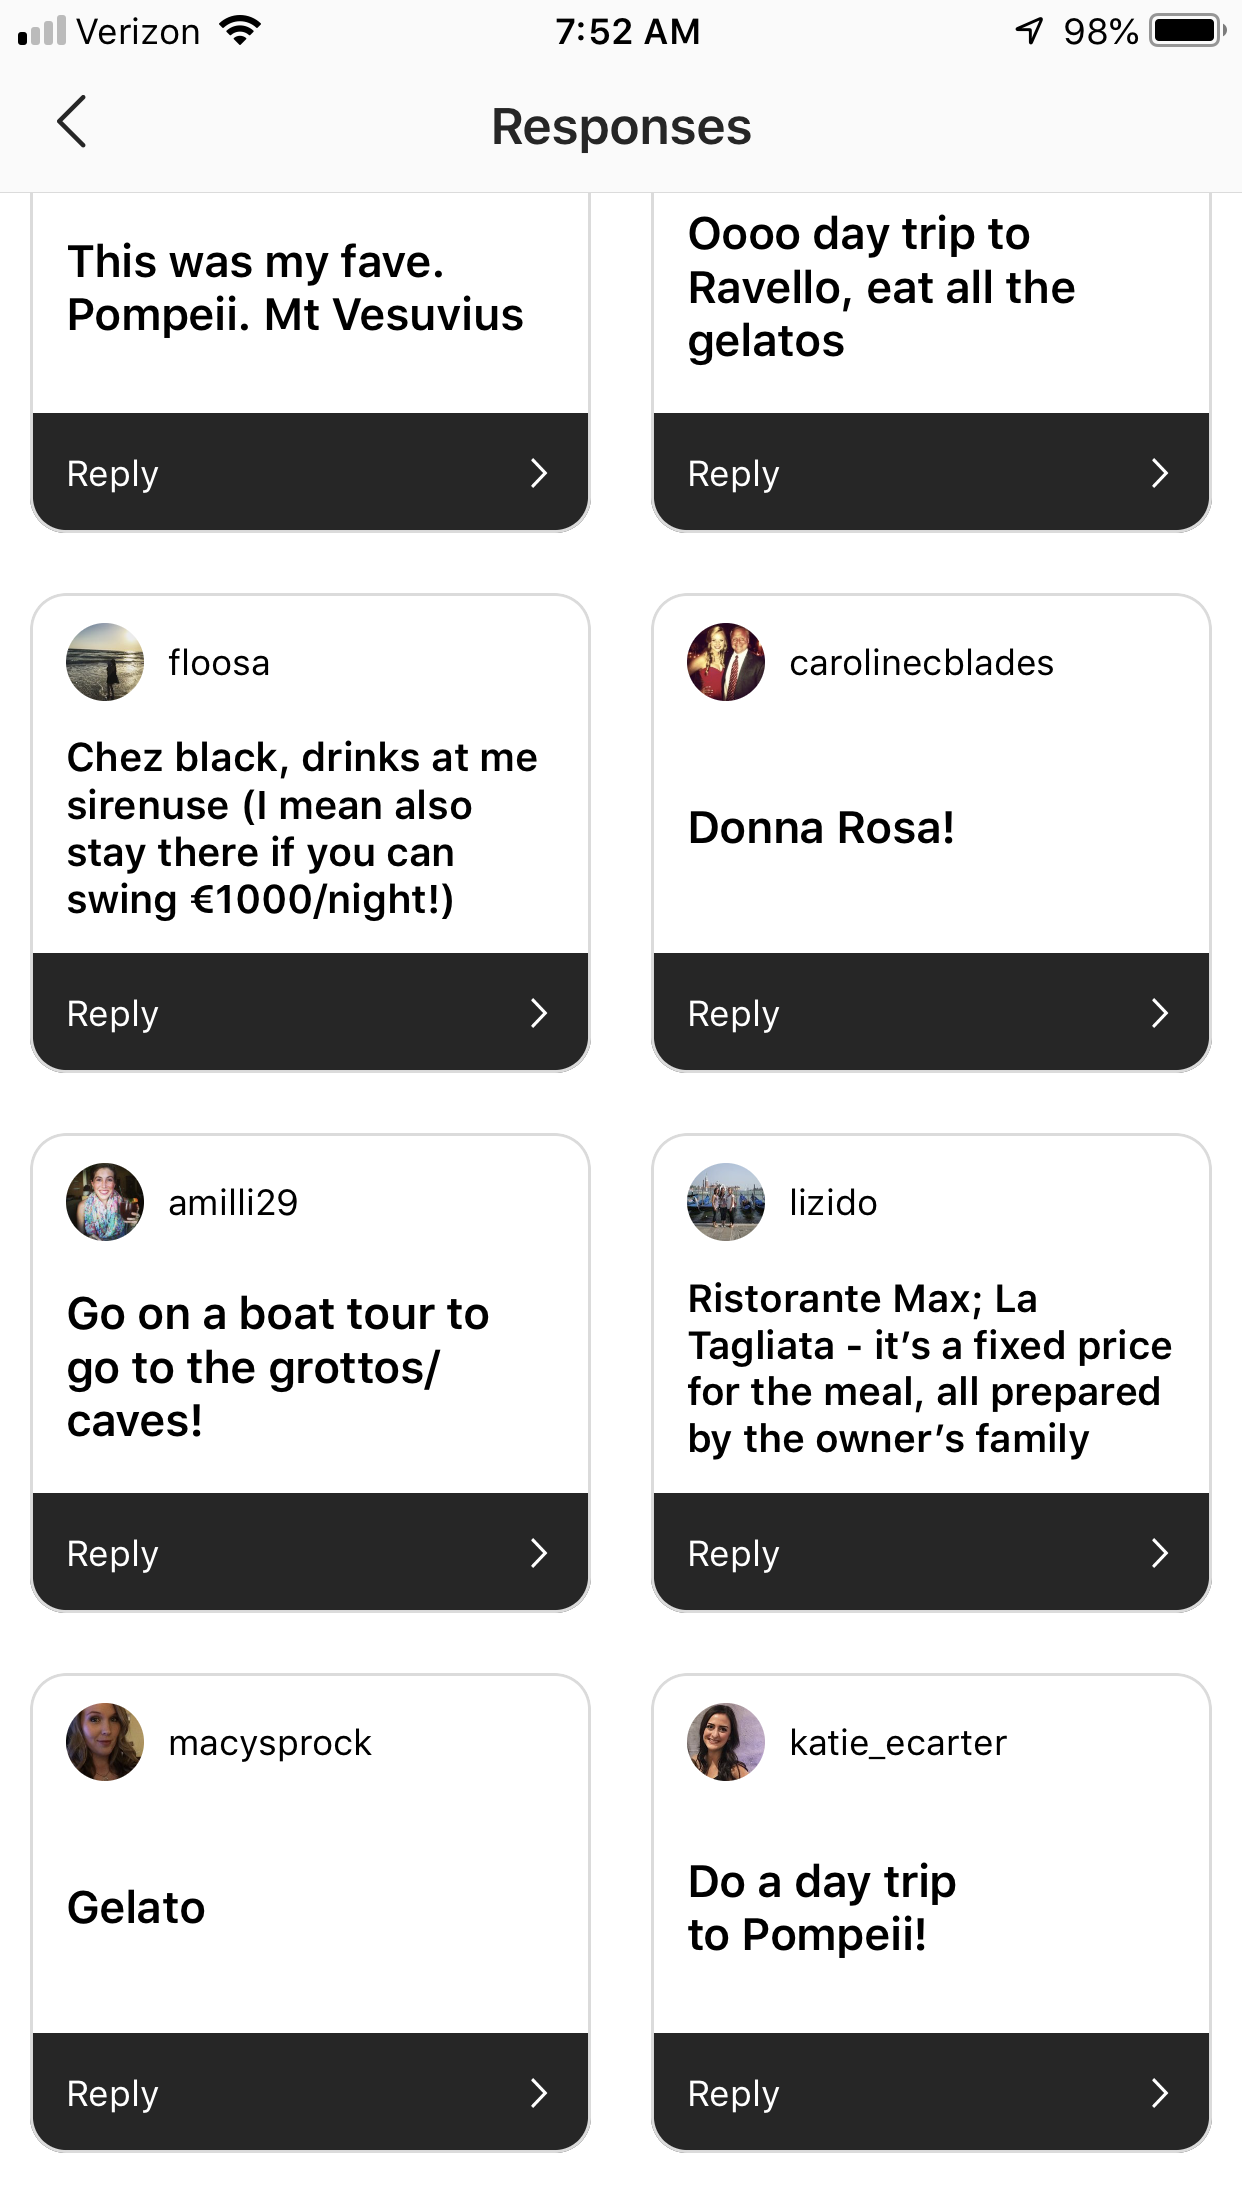Tap lizido's profile picture
This screenshot has height=2208, width=1242.
point(726,1202)
